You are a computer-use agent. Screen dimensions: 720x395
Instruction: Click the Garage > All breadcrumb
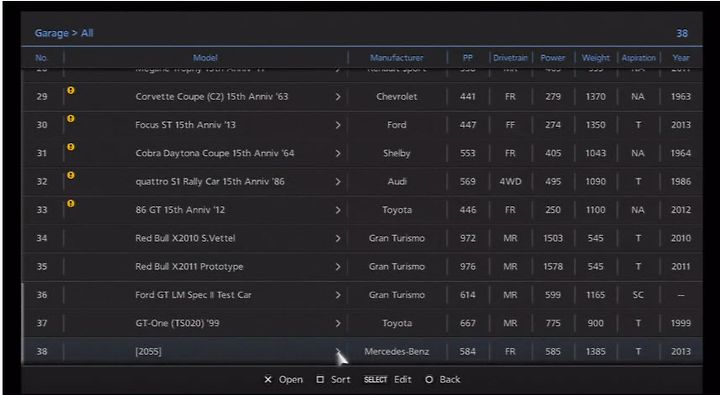coord(64,33)
